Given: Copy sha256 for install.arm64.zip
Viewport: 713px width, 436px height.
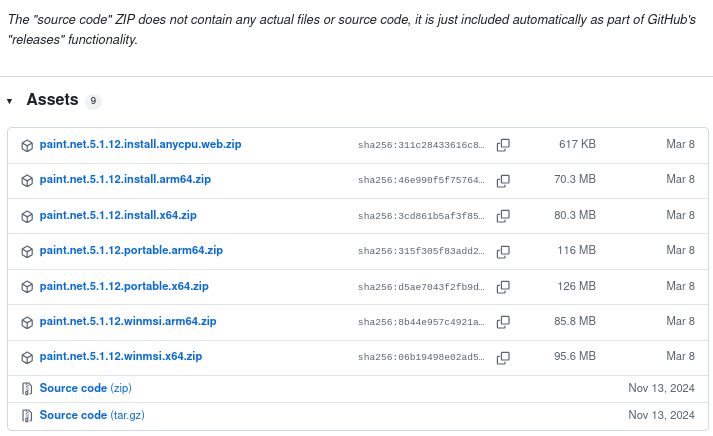Looking at the screenshot, I should coord(503,180).
